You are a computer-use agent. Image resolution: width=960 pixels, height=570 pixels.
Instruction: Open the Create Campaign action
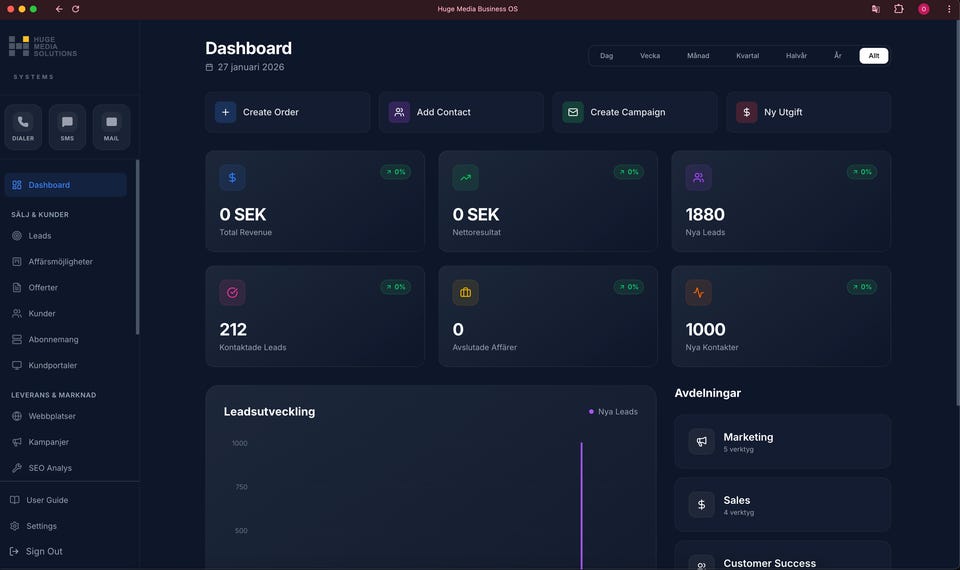(x=635, y=112)
